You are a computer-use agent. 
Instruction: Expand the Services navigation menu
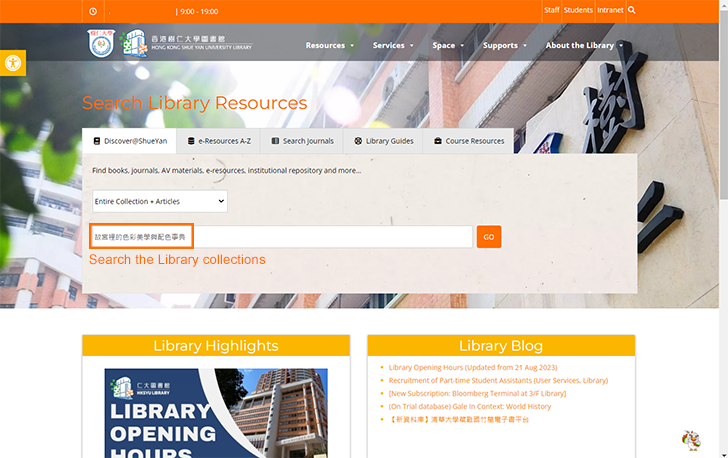(x=393, y=45)
